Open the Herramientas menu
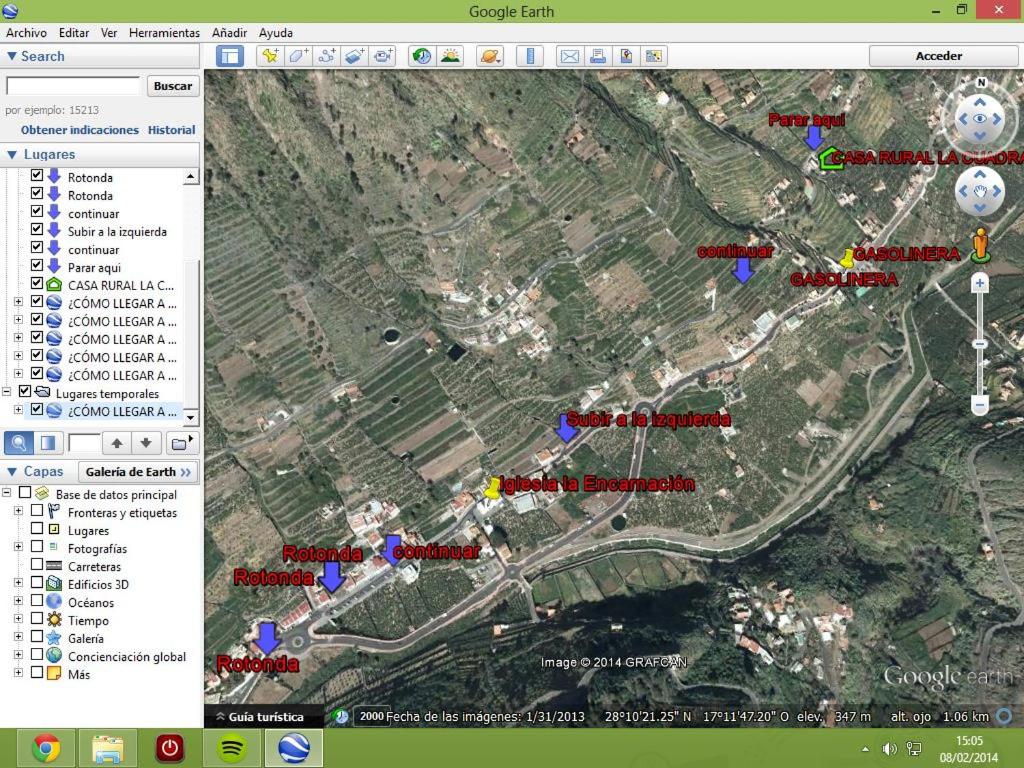Screen dimensions: 1024x768 pos(164,33)
